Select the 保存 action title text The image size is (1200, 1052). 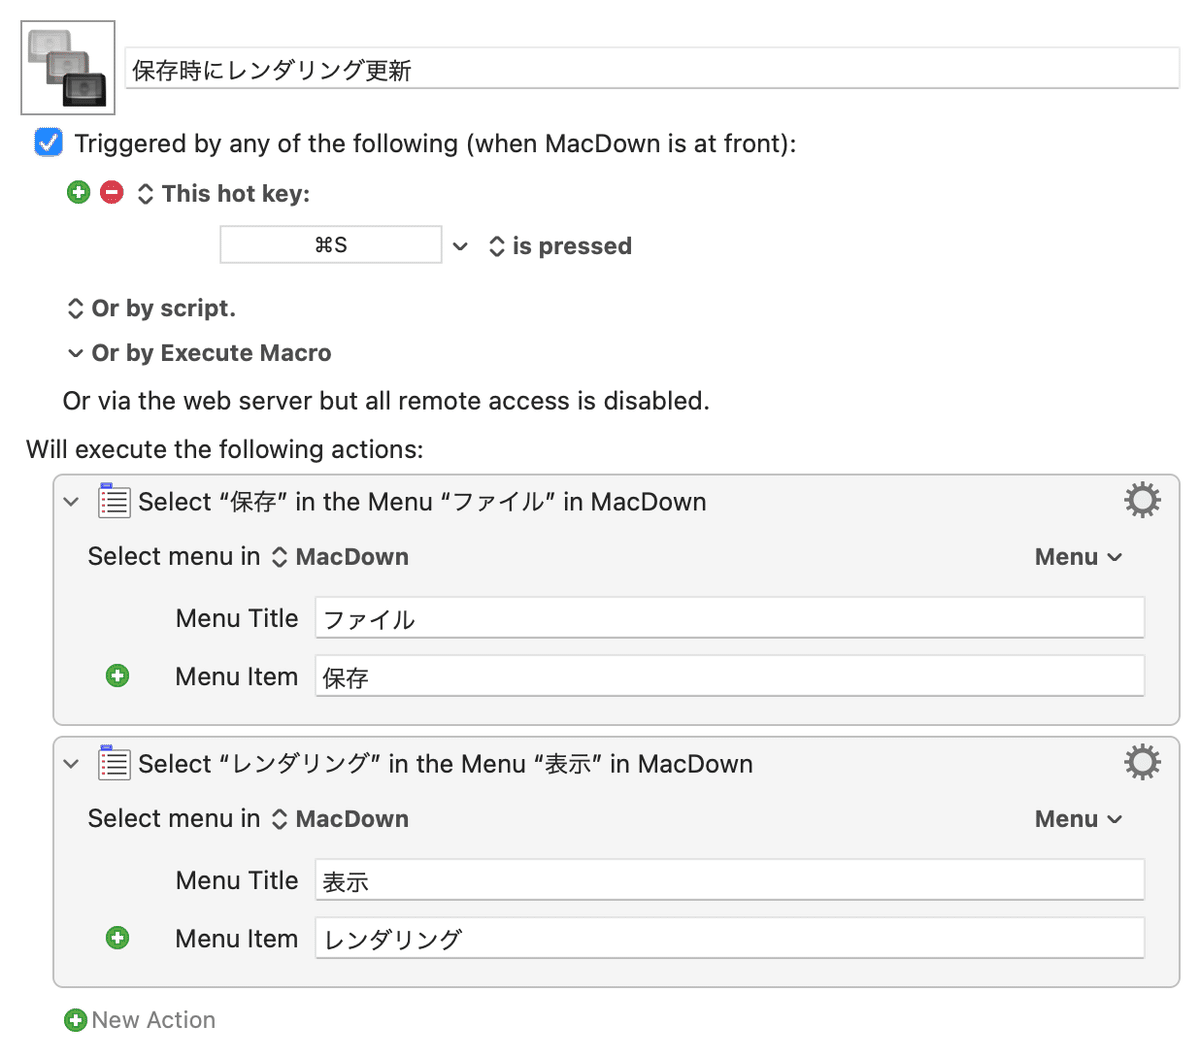coord(422,502)
